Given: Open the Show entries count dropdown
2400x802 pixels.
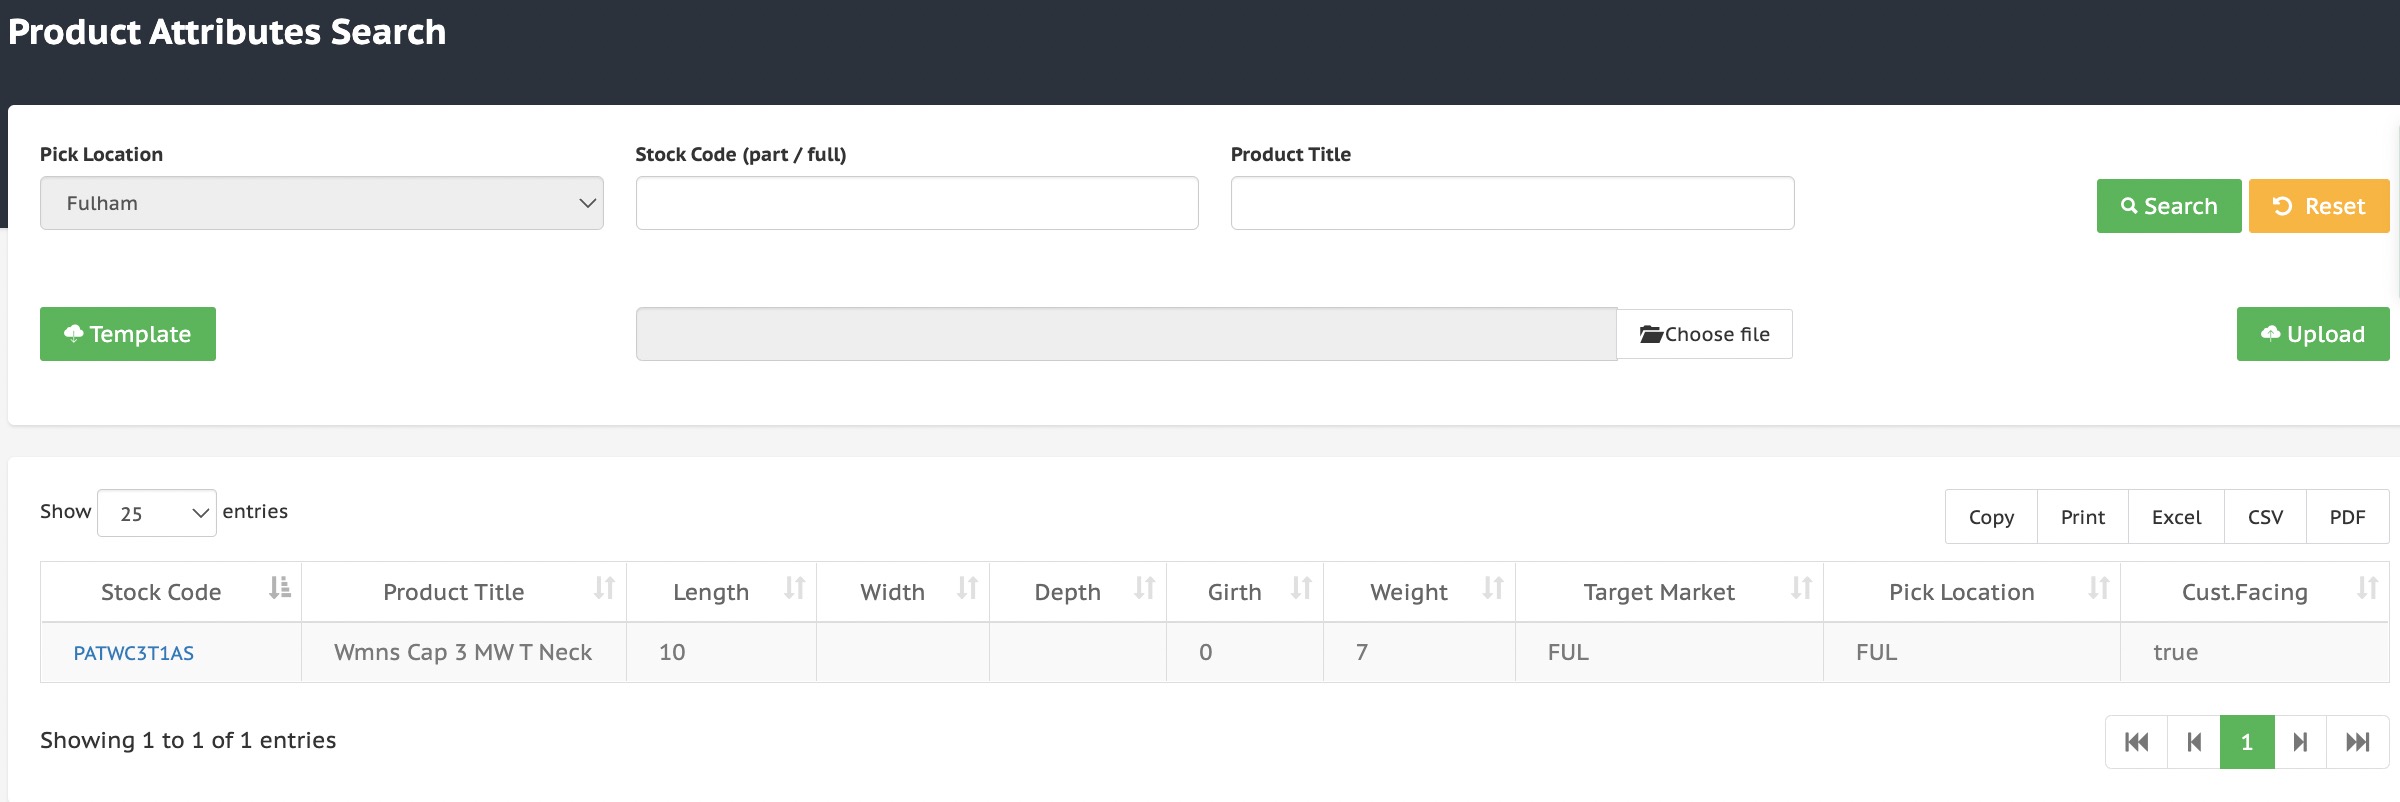Looking at the screenshot, I should tap(157, 513).
